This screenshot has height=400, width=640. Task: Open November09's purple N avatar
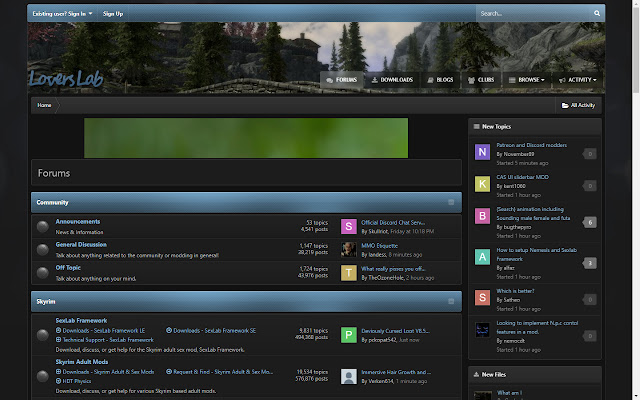pos(482,152)
